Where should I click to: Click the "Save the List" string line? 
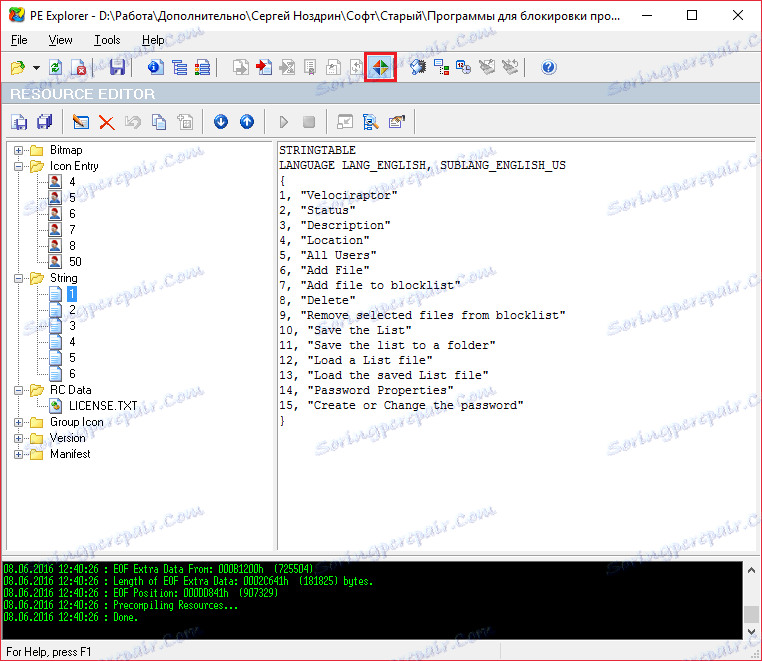click(345, 330)
